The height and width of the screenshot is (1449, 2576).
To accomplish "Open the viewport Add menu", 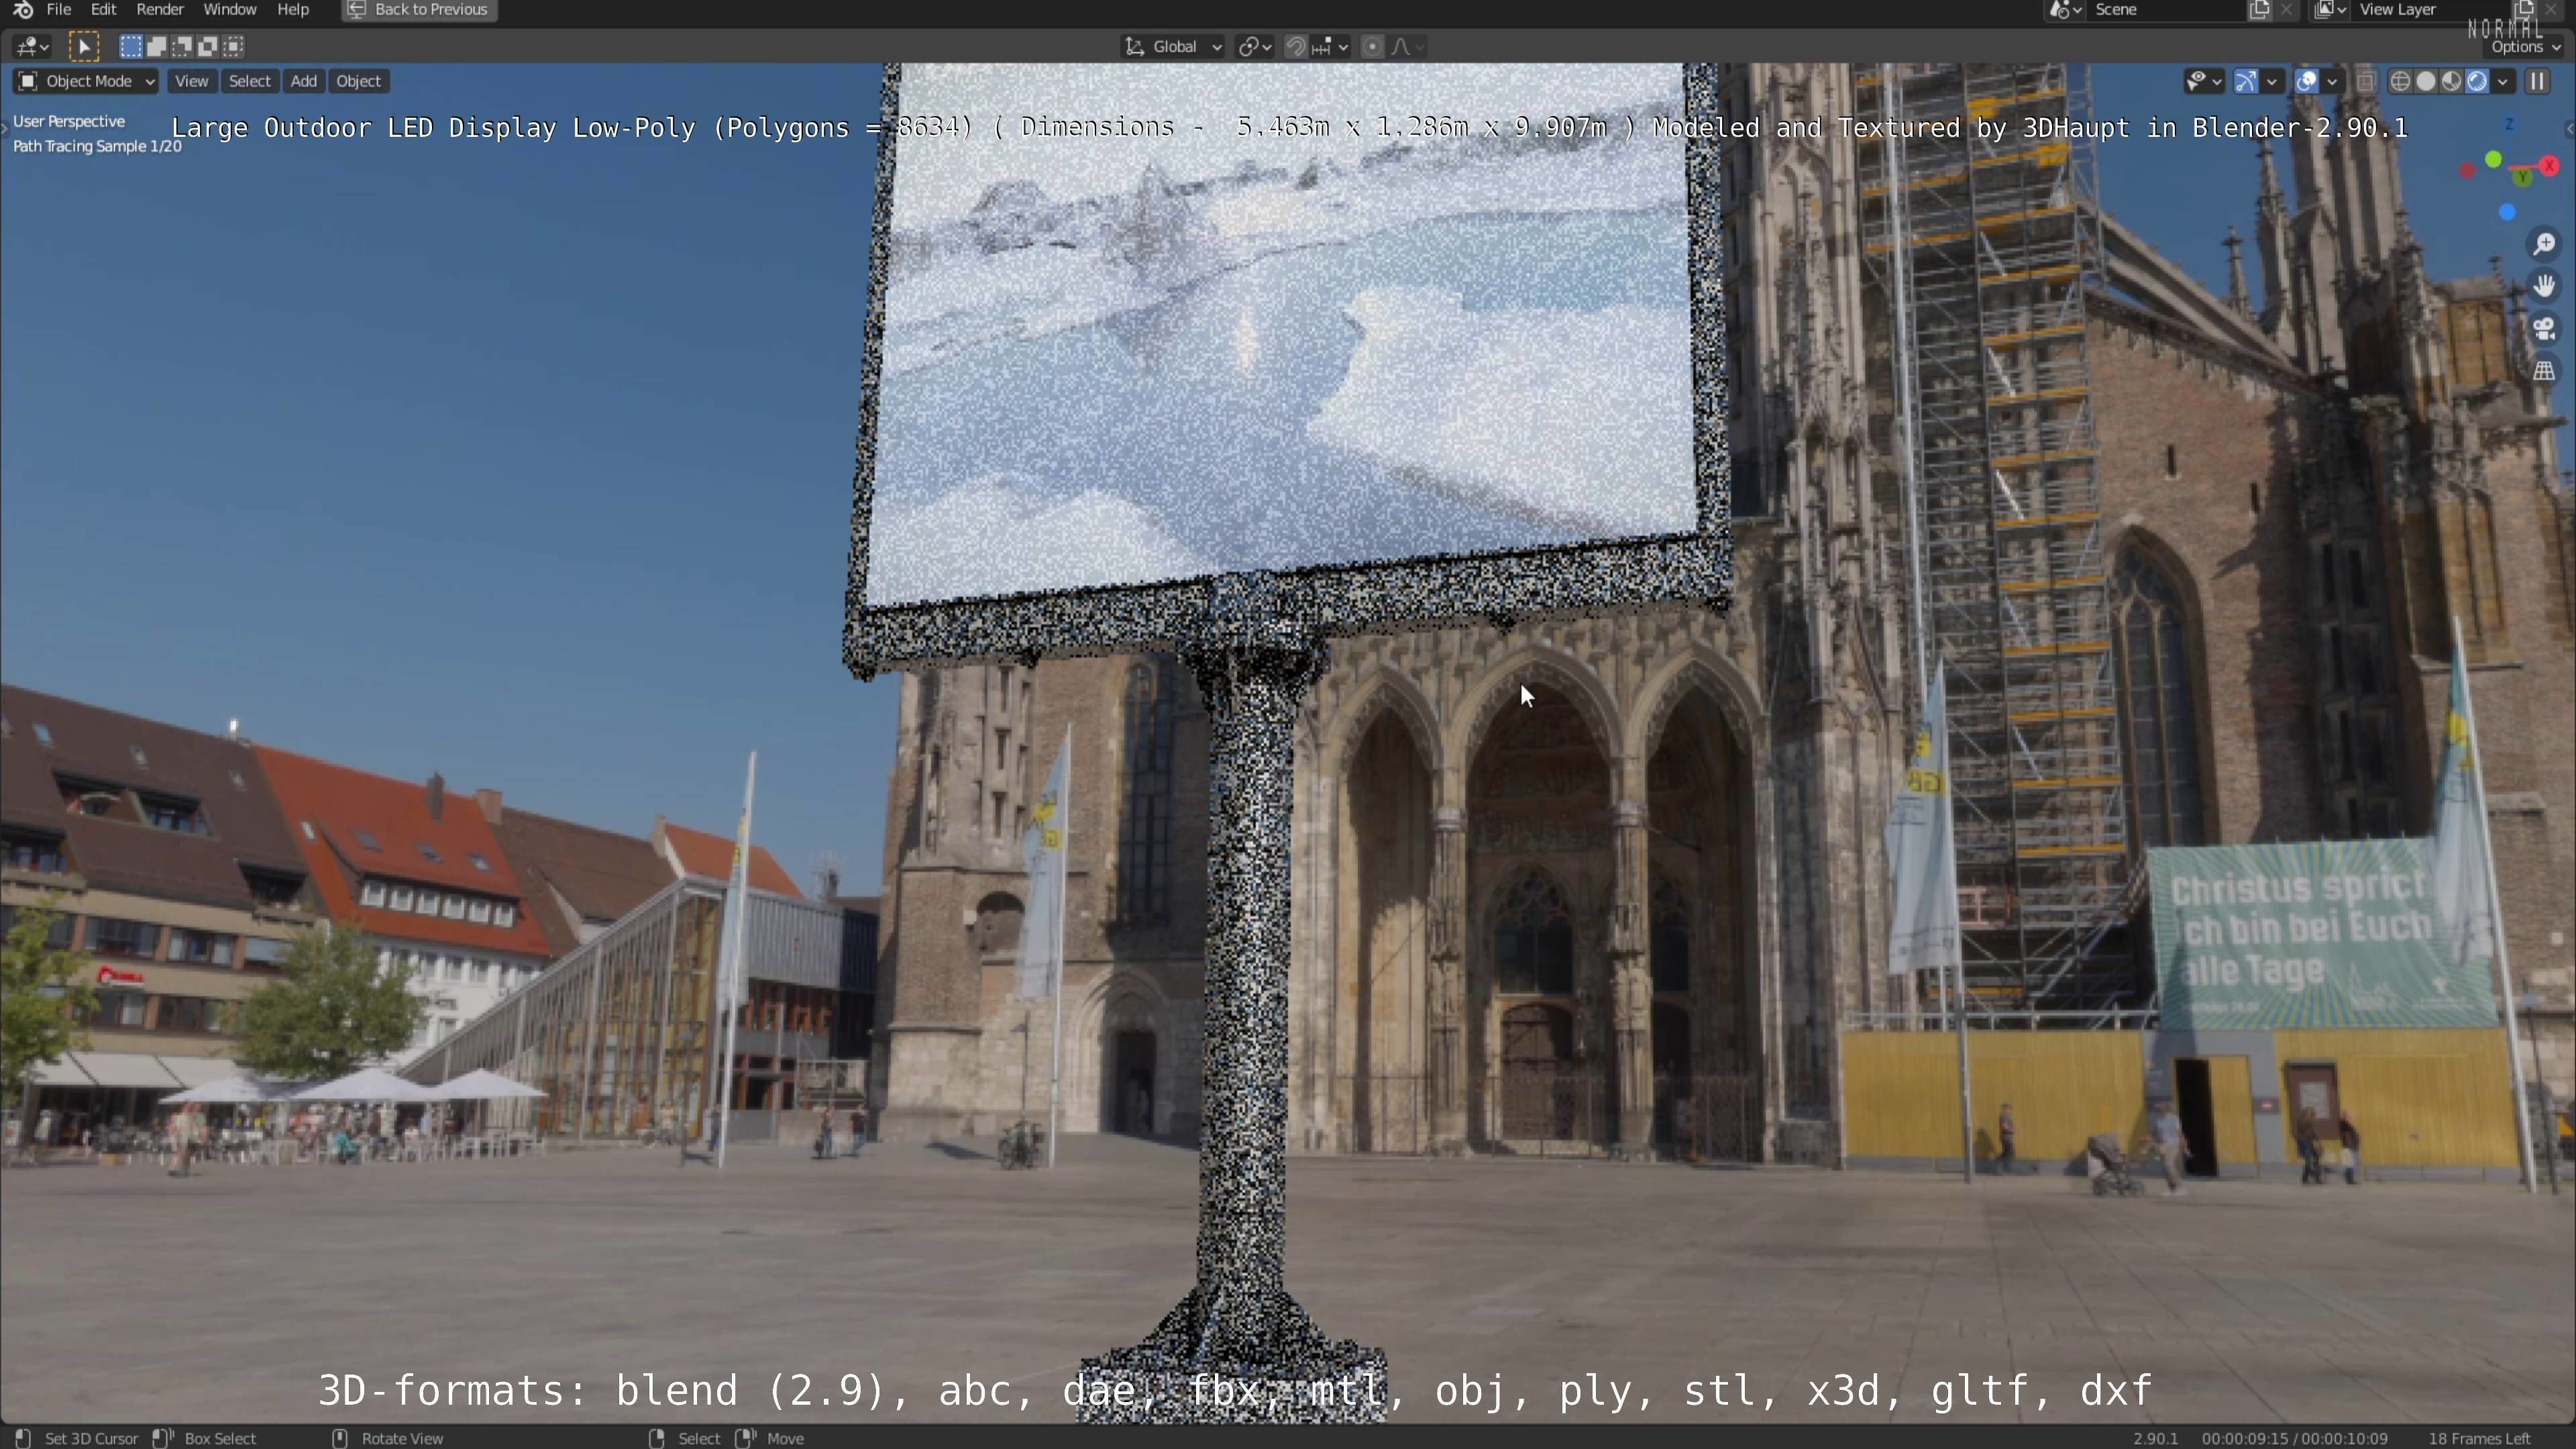I will point(304,81).
